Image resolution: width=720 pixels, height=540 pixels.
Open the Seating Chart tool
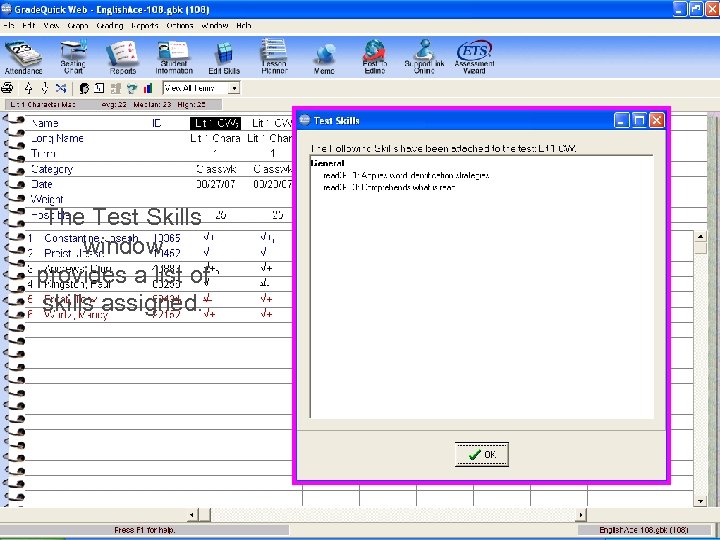[73, 58]
